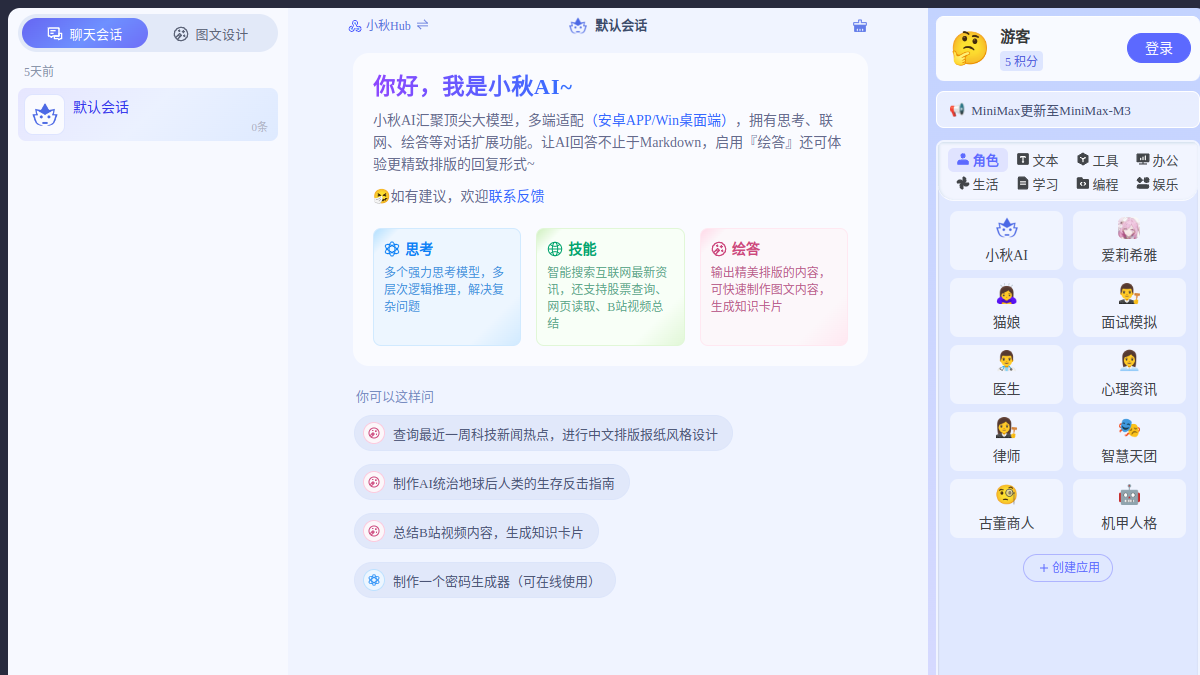
Task: Choose the 心理资讯 role card
Action: point(1129,374)
